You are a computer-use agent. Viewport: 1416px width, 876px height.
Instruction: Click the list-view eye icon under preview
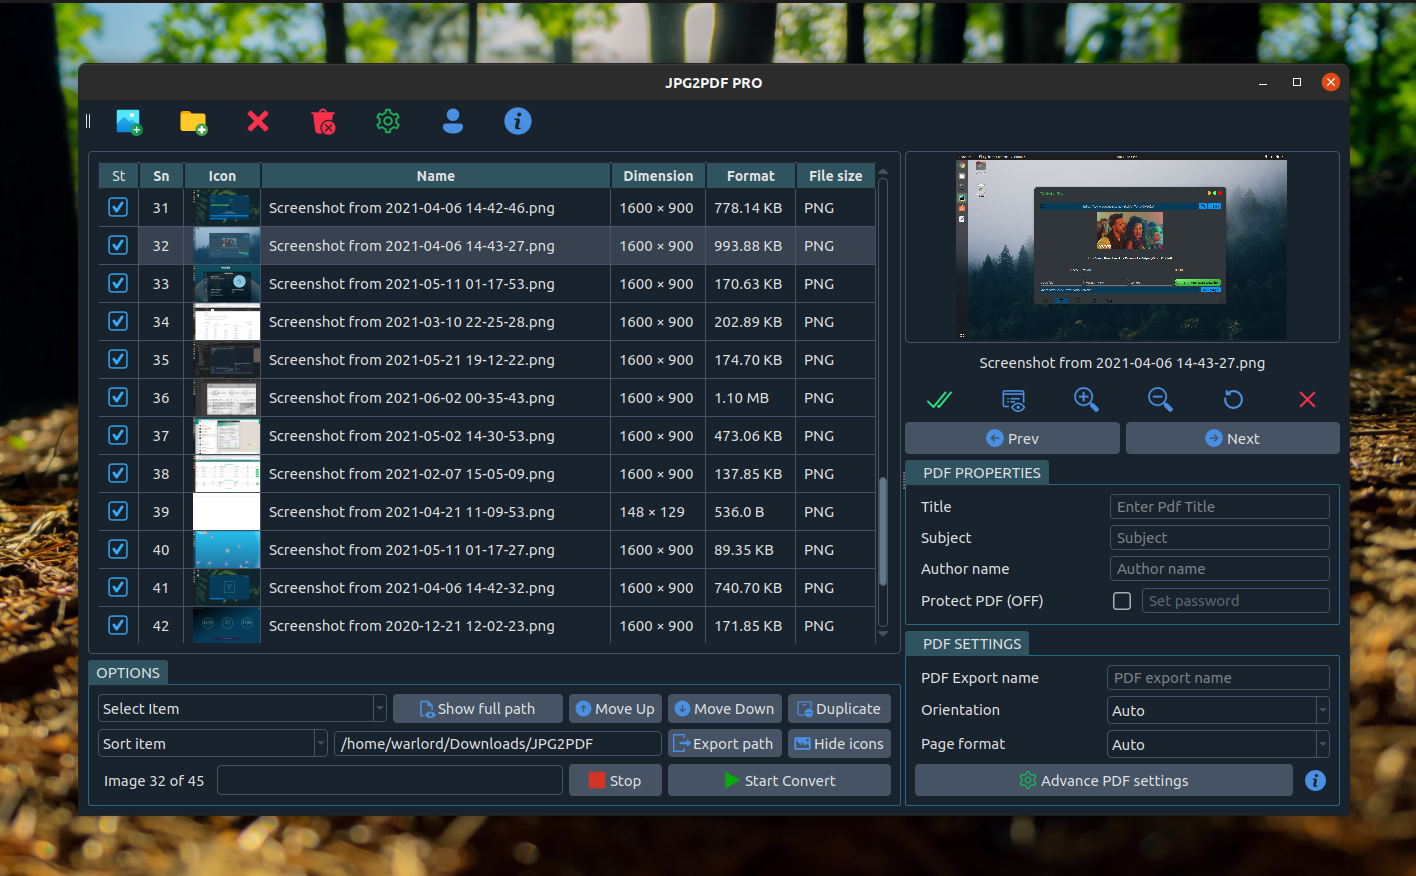pyautogui.click(x=1013, y=400)
